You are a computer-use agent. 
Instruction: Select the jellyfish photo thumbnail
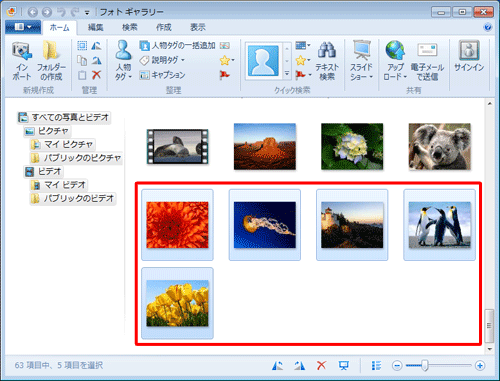point(265,225)
